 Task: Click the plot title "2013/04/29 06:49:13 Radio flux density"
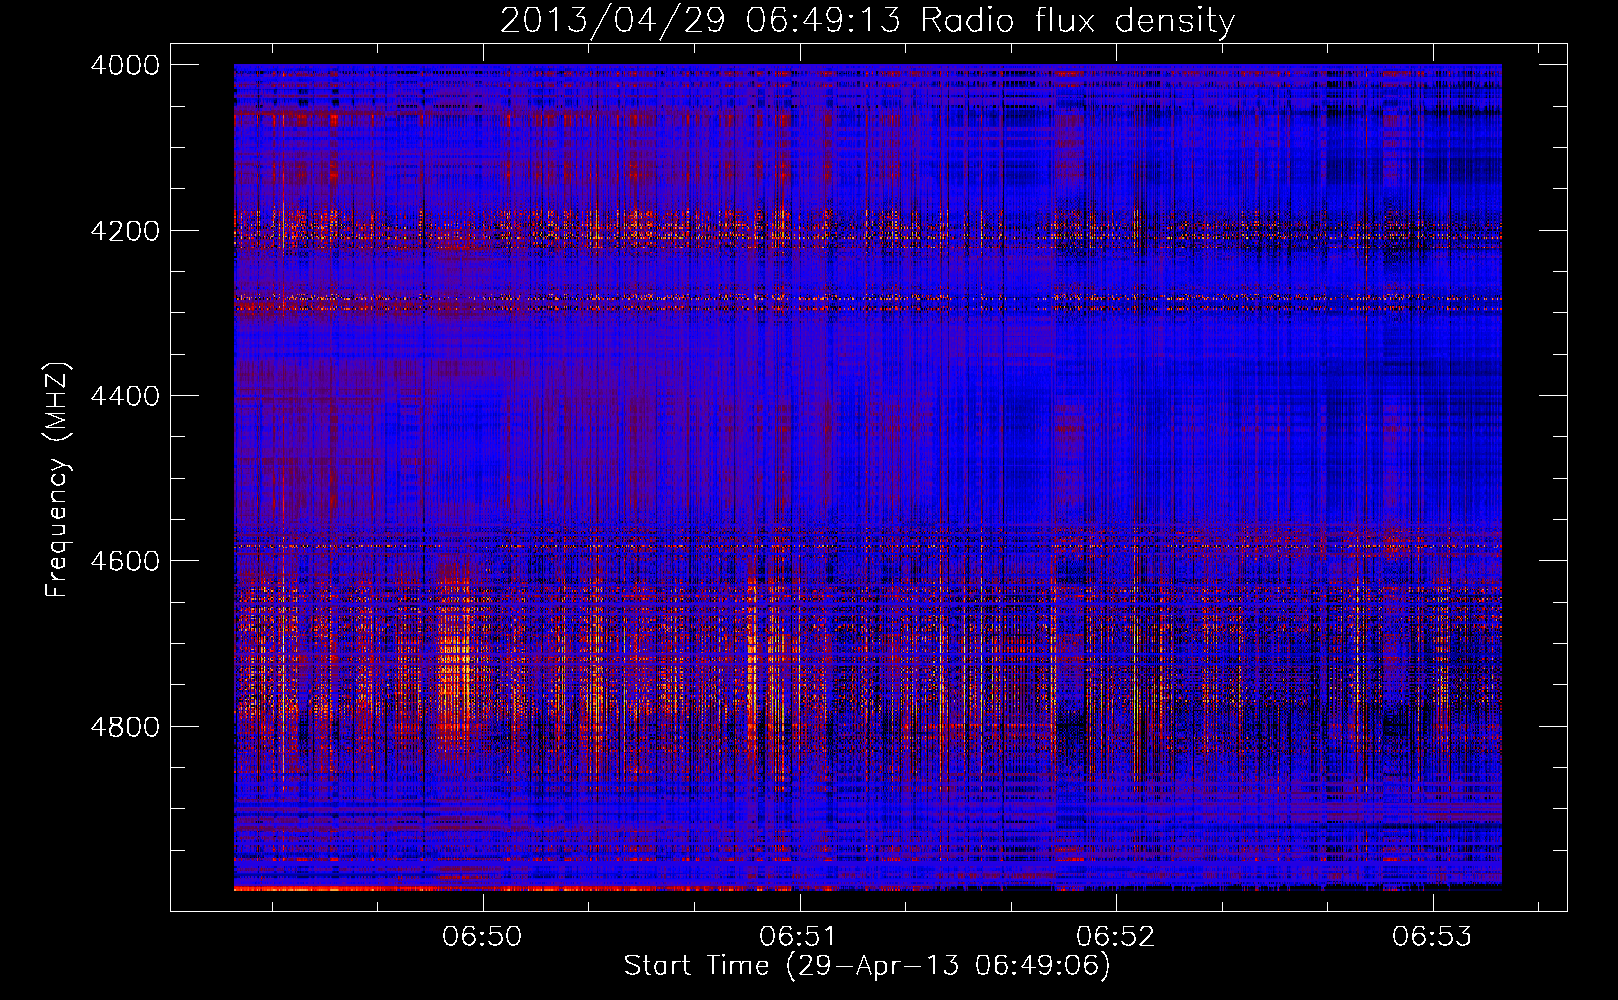tap(867, 20)
